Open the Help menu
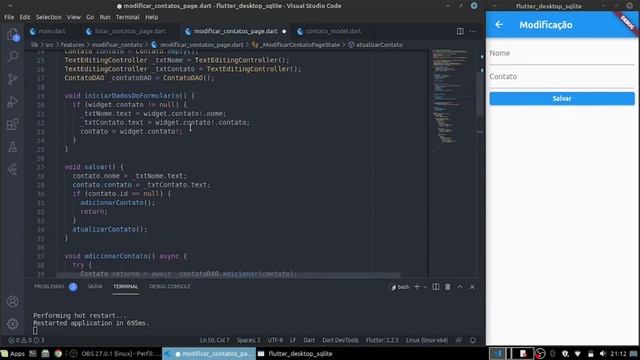640x360 pixels. [x=151, y=17]
